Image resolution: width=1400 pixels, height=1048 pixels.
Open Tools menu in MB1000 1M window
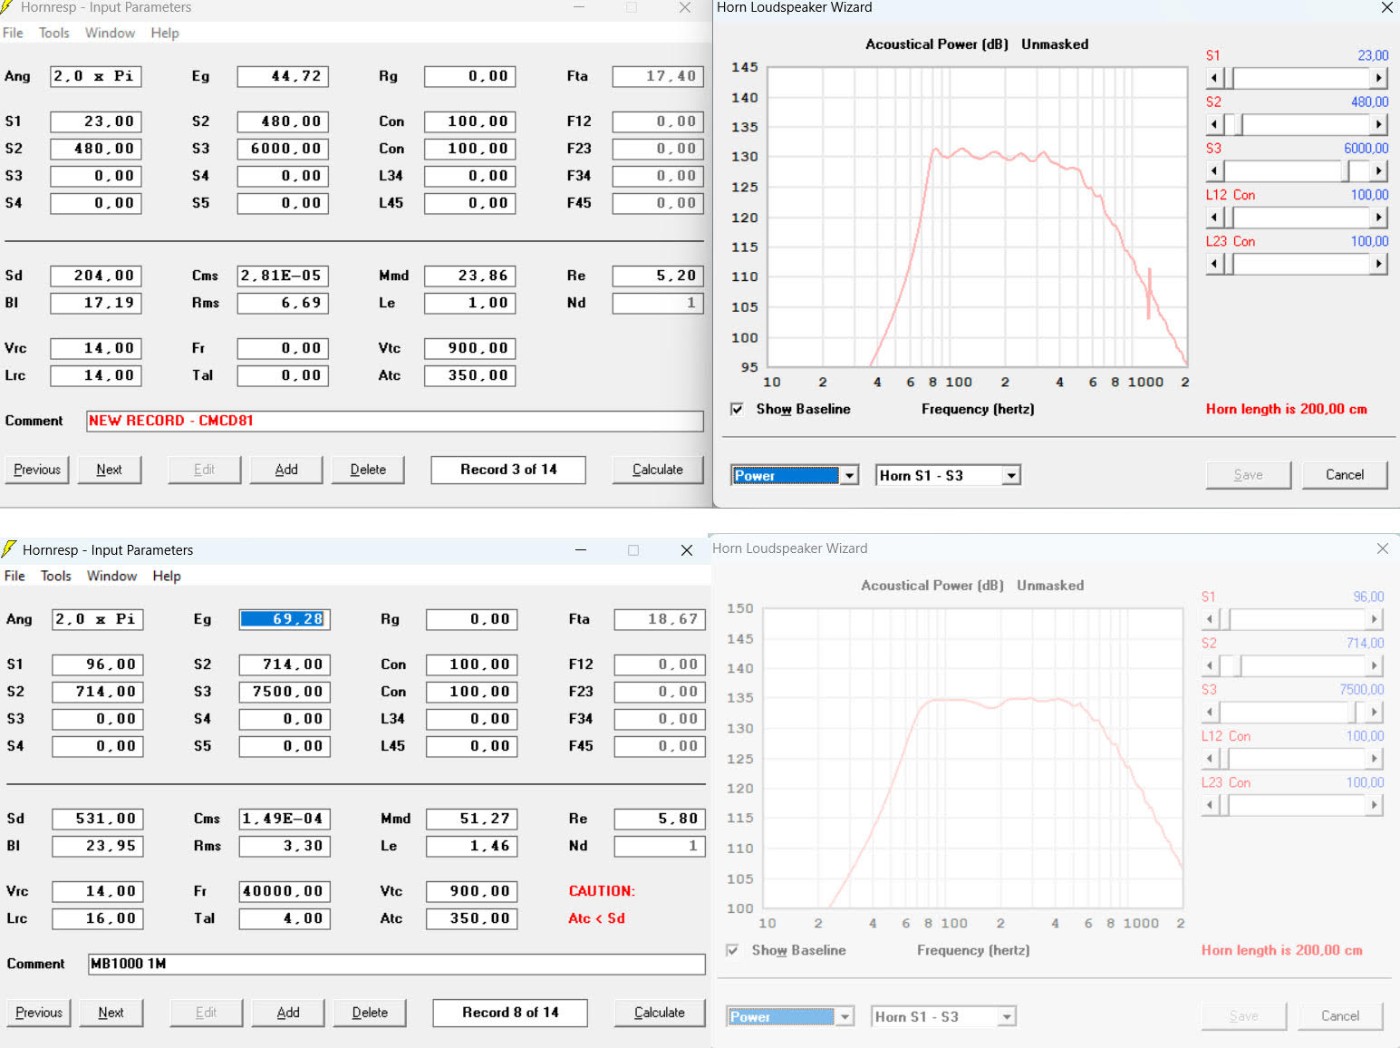[x=56, y=576]
